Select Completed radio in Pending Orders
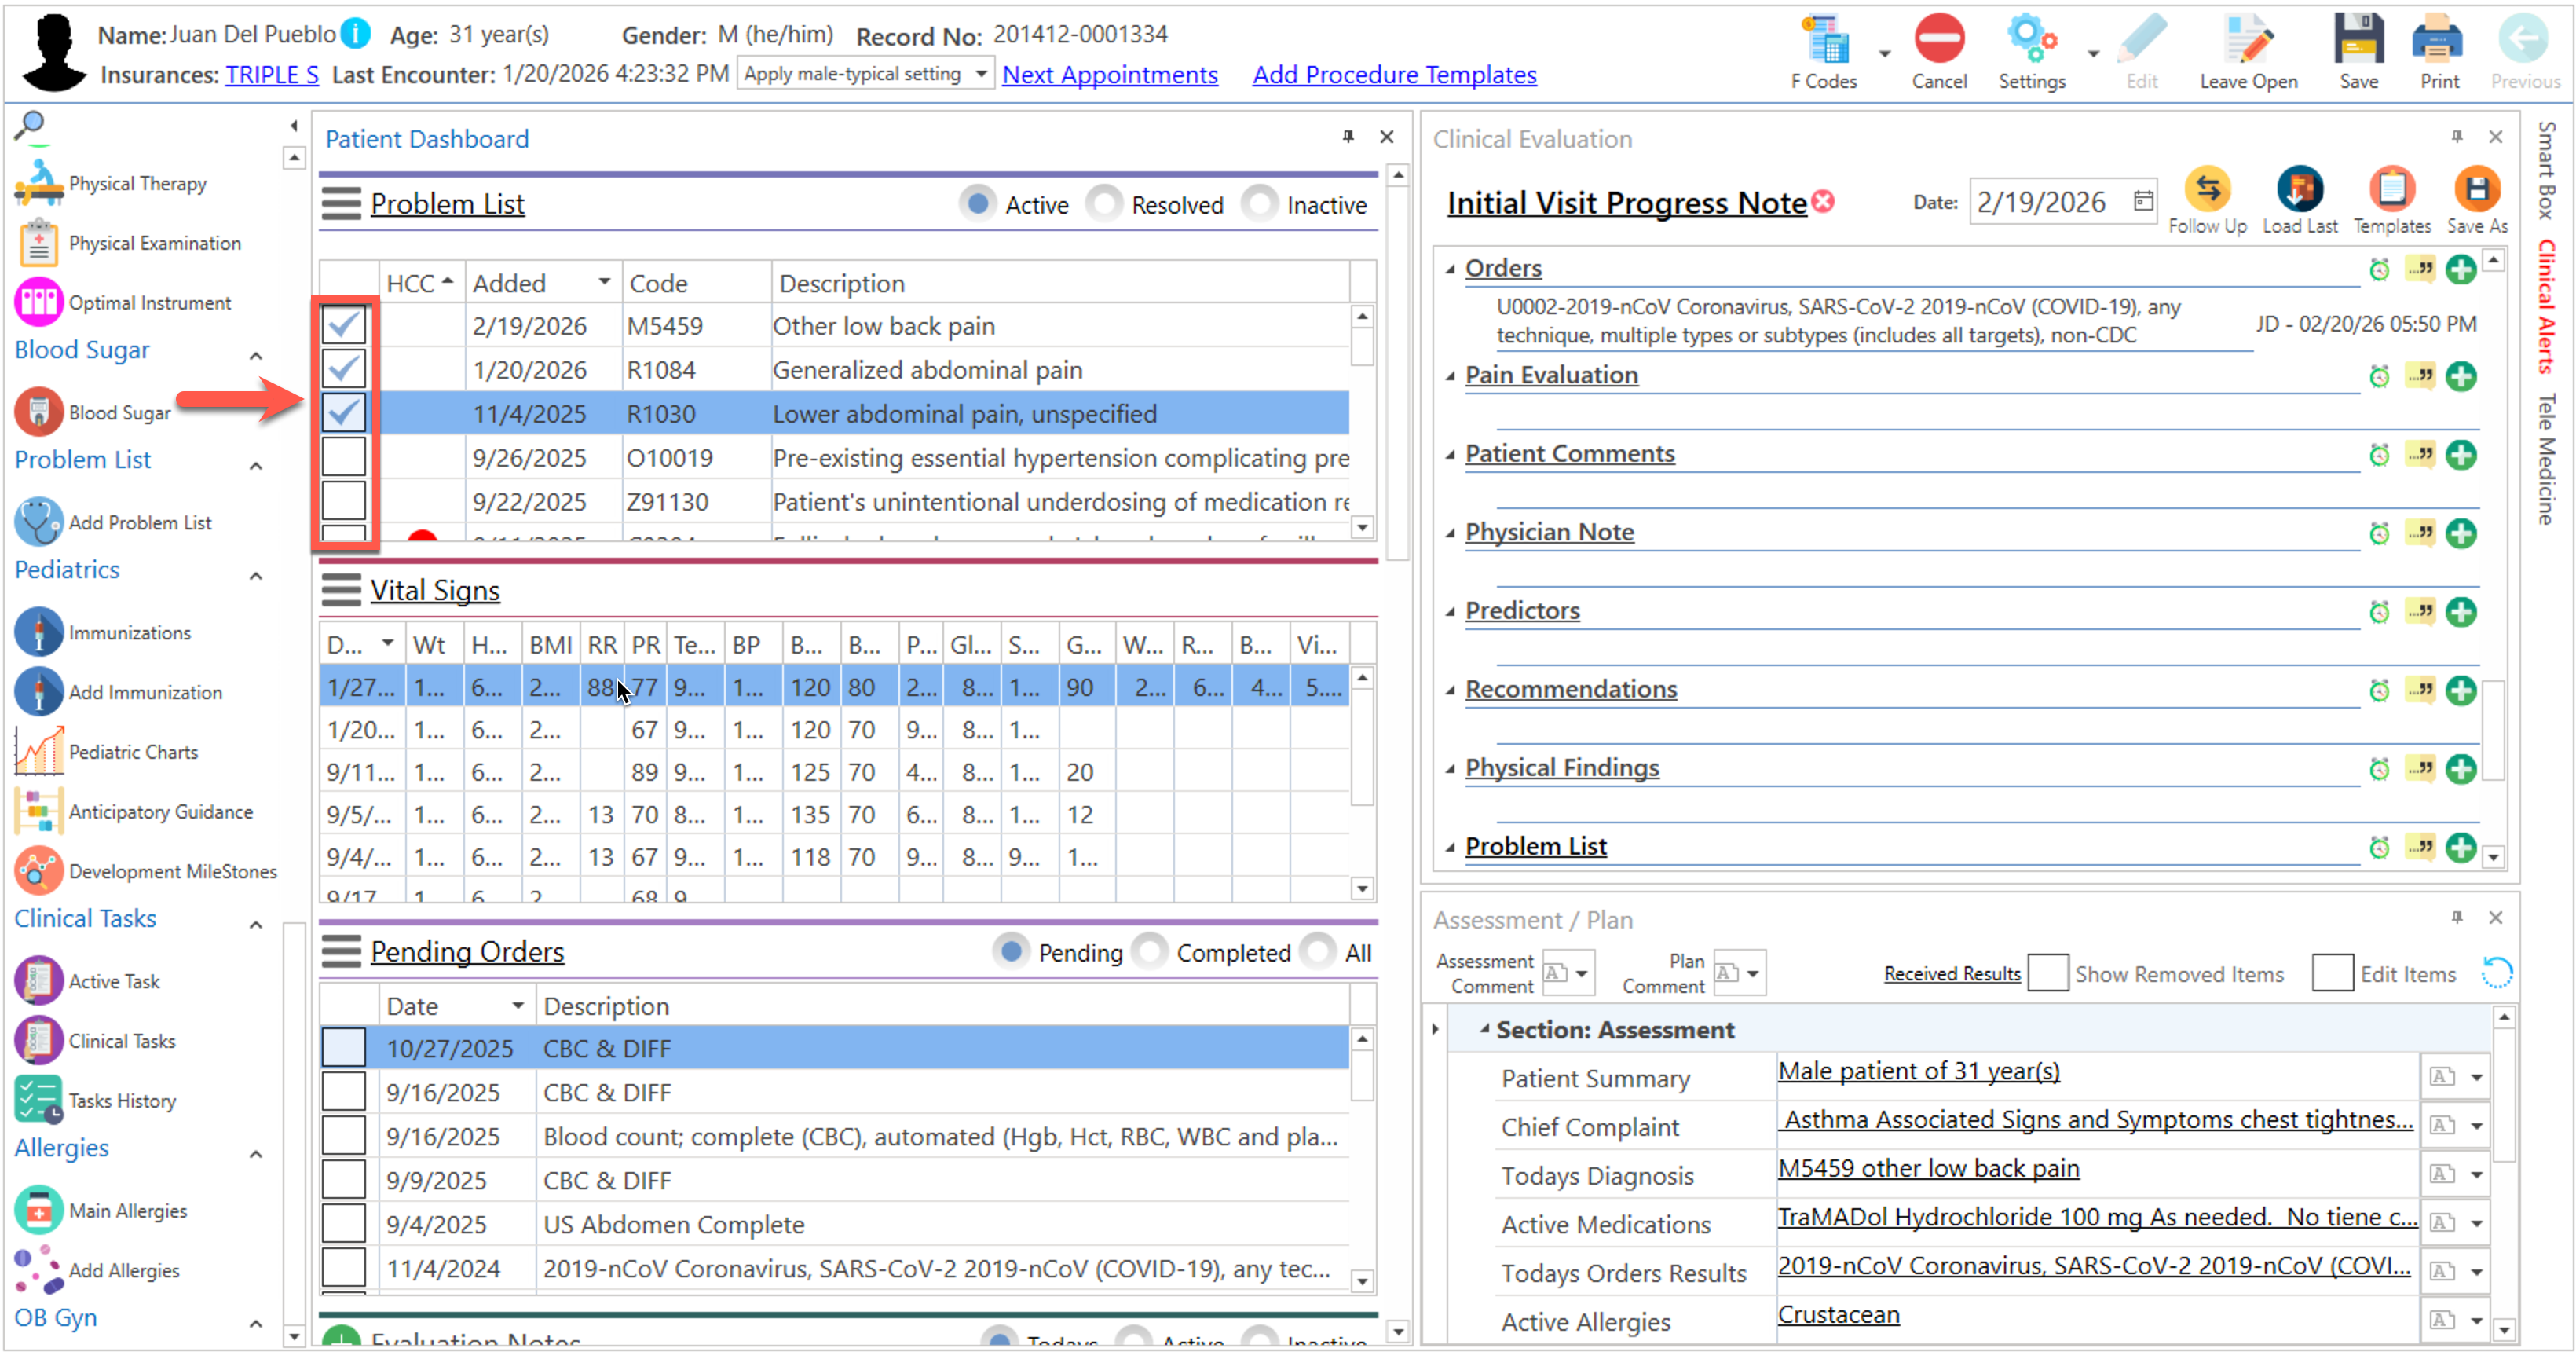 1151,951
